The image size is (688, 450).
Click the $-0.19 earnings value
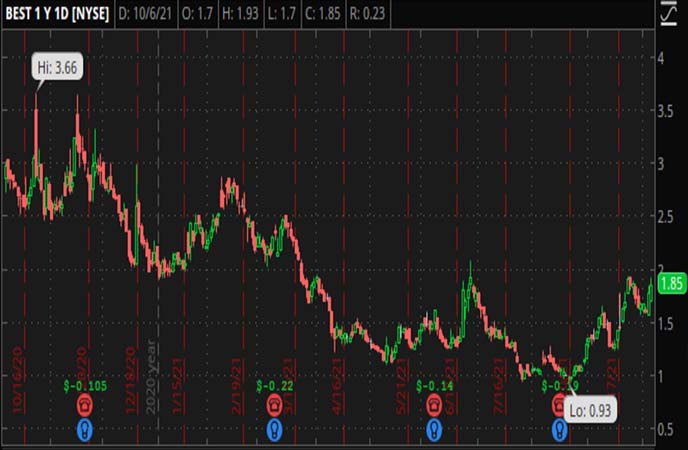pos(560,386)
